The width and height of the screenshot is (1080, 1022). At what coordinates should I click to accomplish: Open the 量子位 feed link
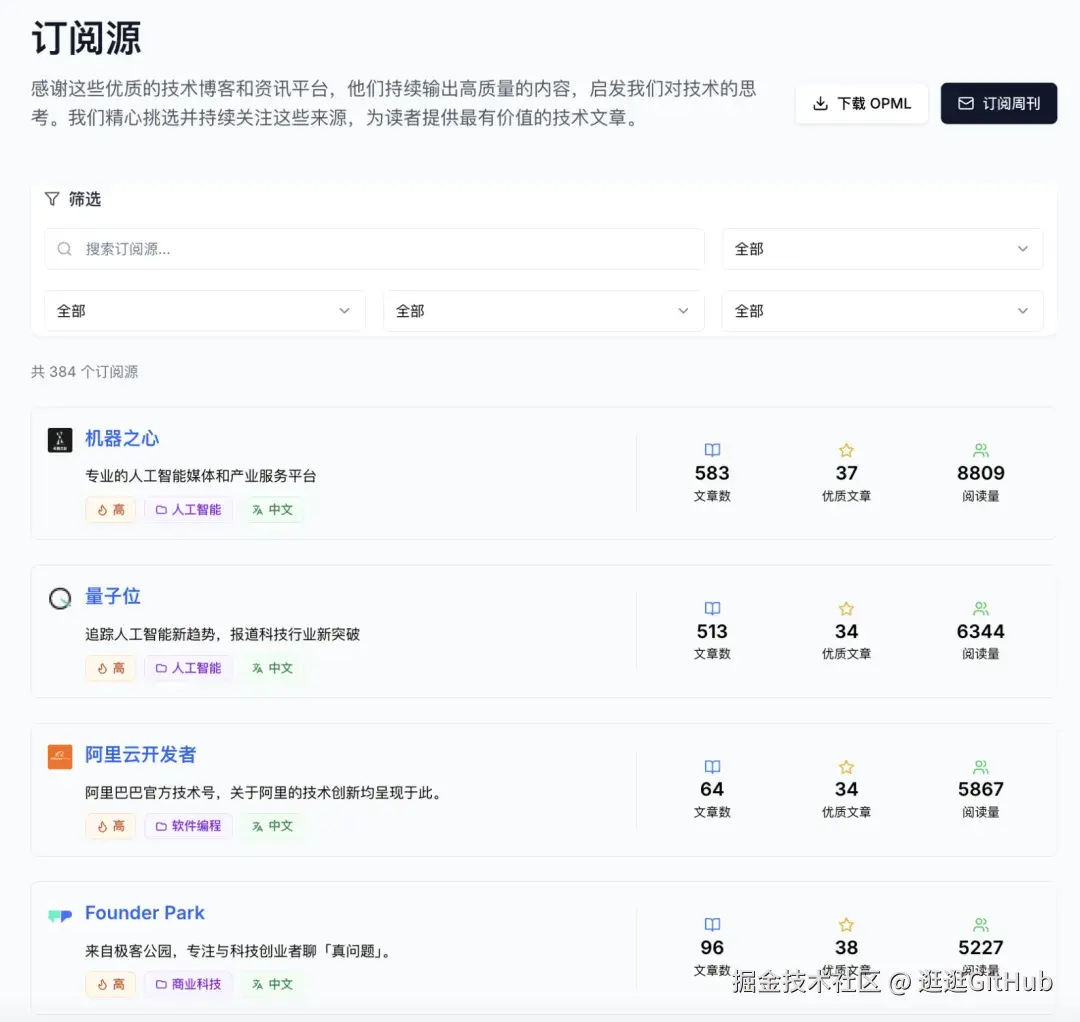click(x=112, y=596)
